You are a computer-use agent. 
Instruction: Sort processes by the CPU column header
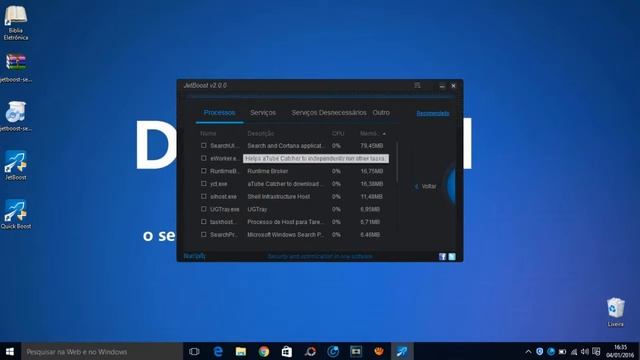click(338, 133)
